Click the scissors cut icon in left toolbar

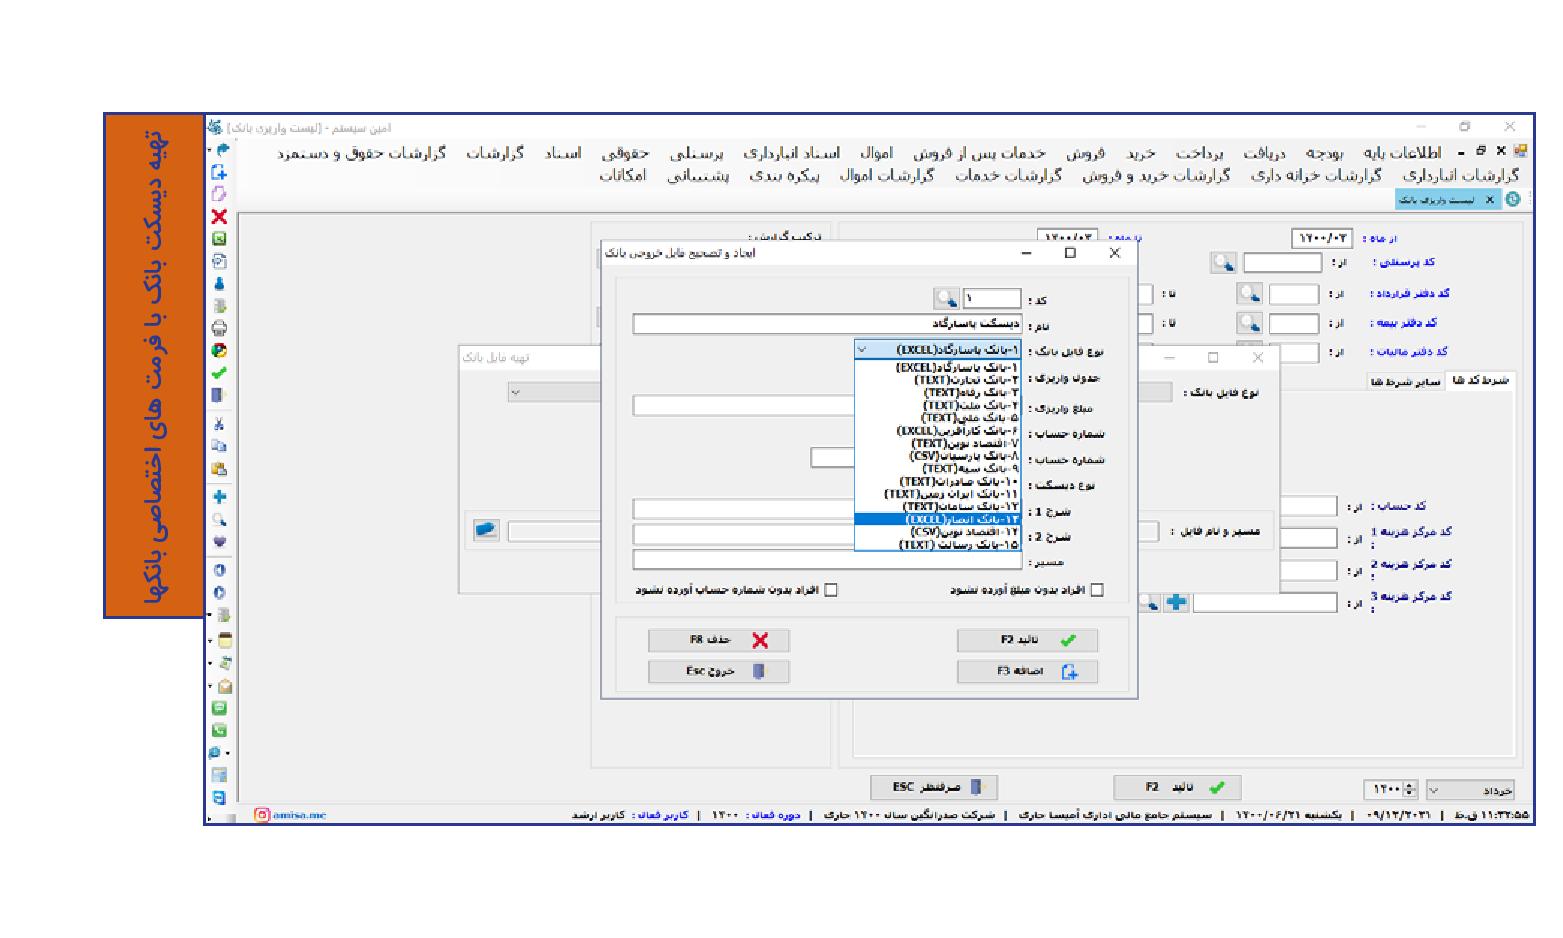(219, 424)
